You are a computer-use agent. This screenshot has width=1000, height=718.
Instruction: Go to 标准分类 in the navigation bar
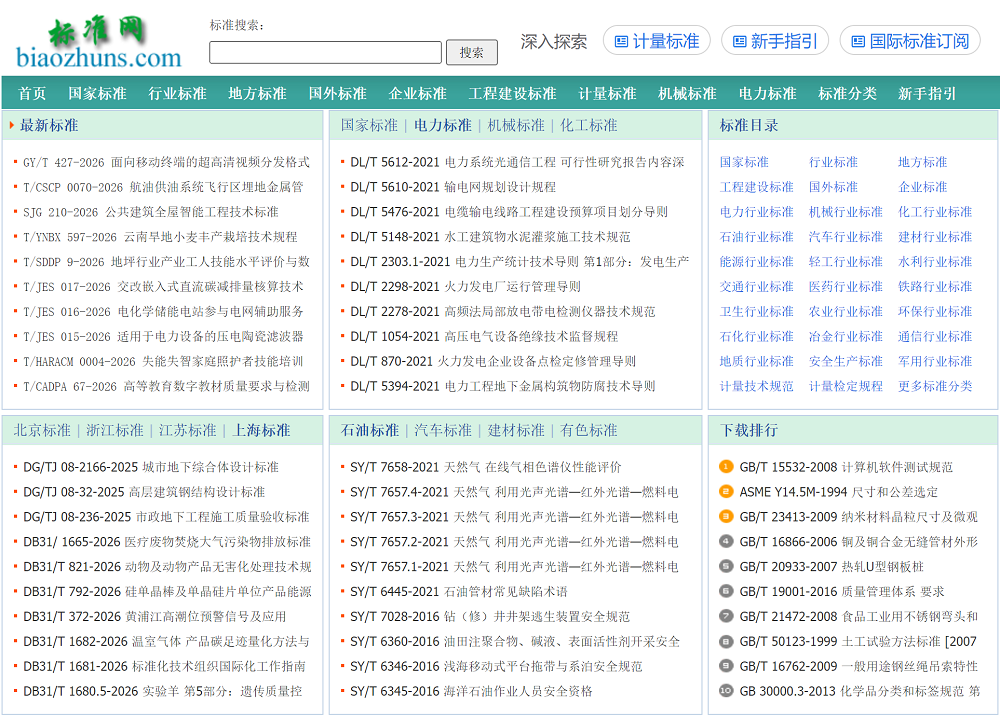847,94
